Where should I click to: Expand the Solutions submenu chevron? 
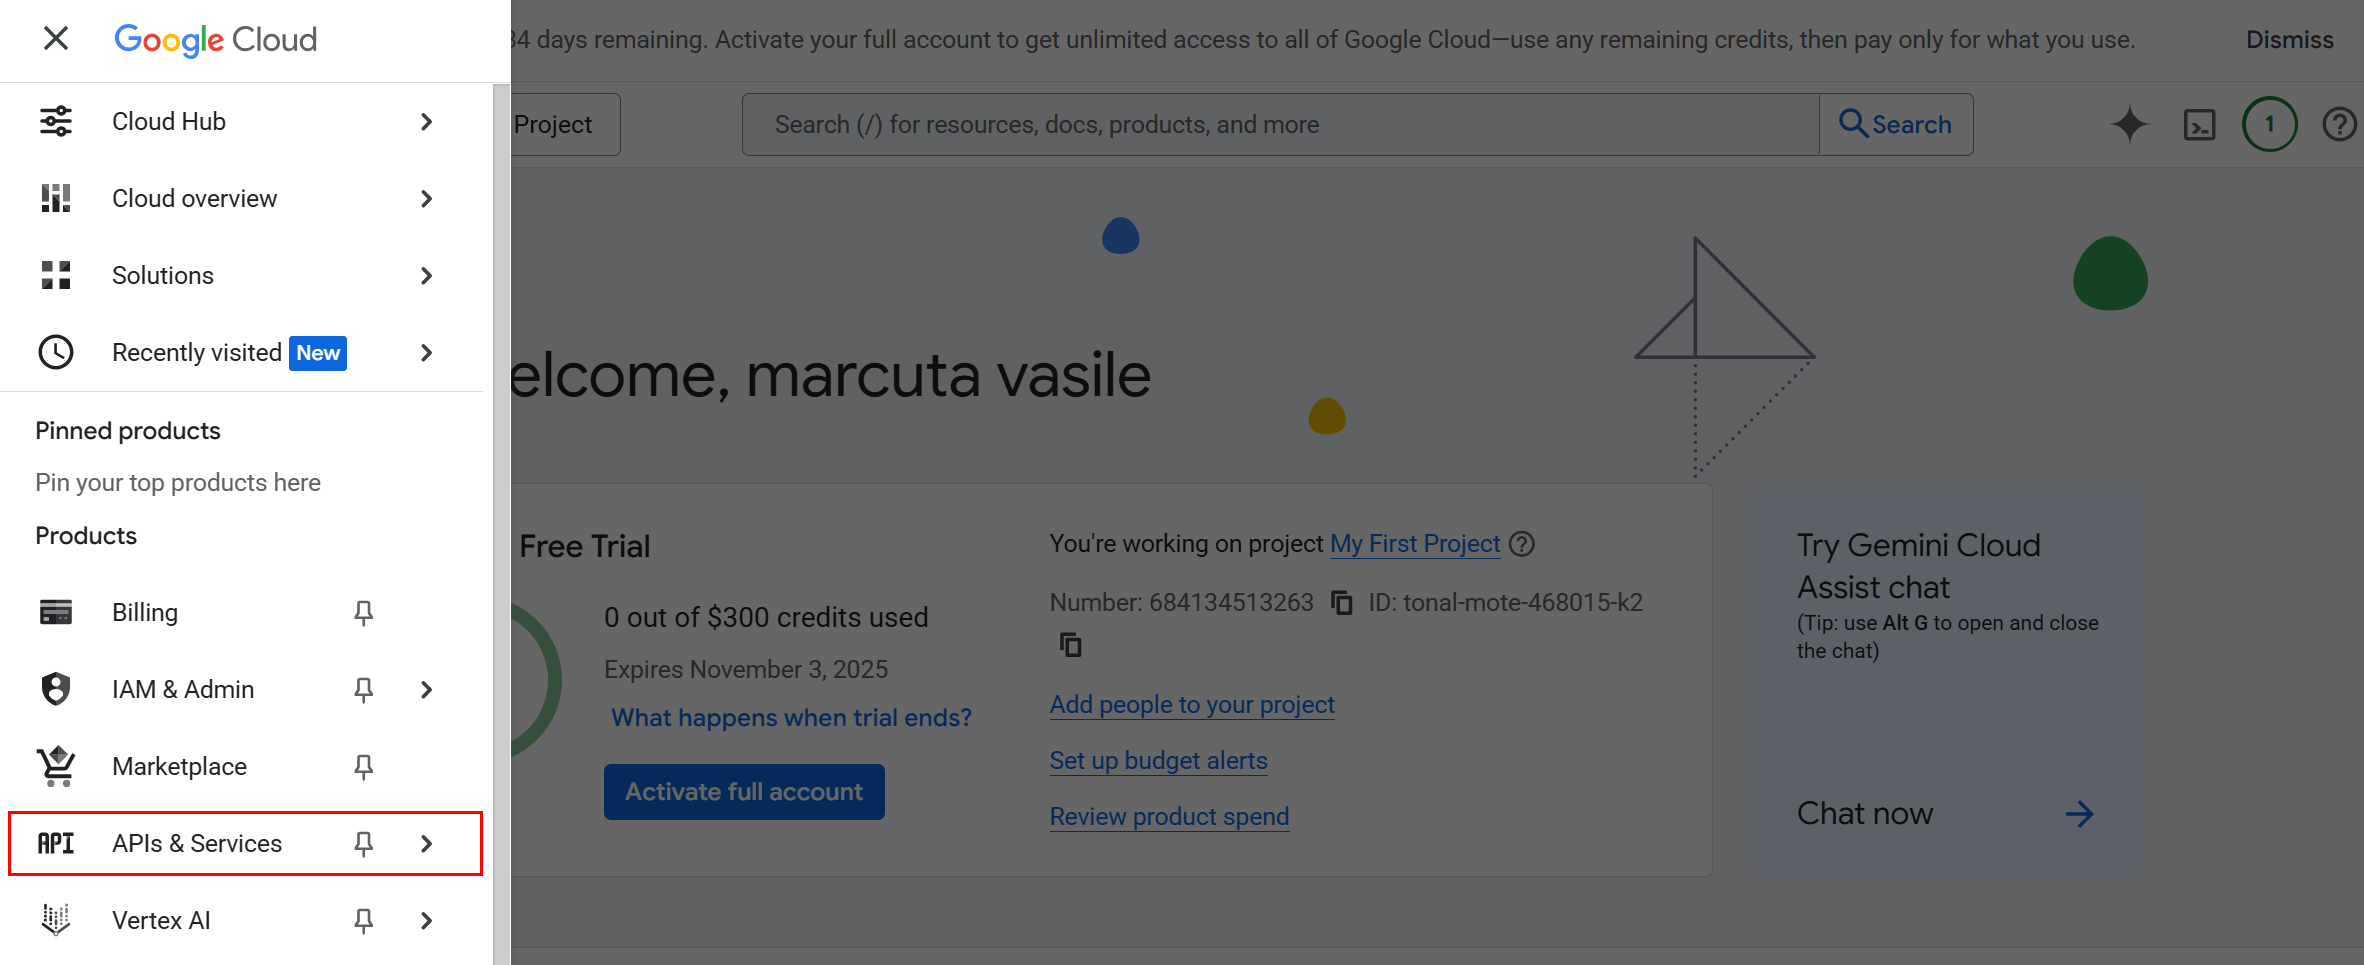427,275
